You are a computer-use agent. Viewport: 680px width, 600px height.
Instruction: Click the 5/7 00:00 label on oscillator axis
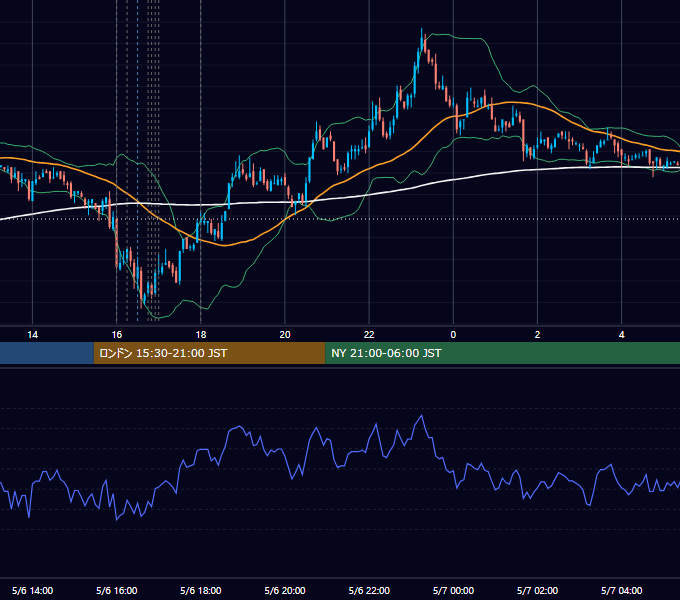(453, 590)
